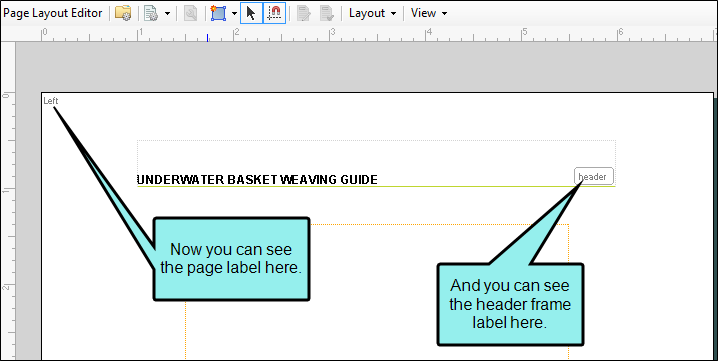The image size is (718, 361).
Task: Click the vertical ruler on left
Action: click(x=7, y=202)
